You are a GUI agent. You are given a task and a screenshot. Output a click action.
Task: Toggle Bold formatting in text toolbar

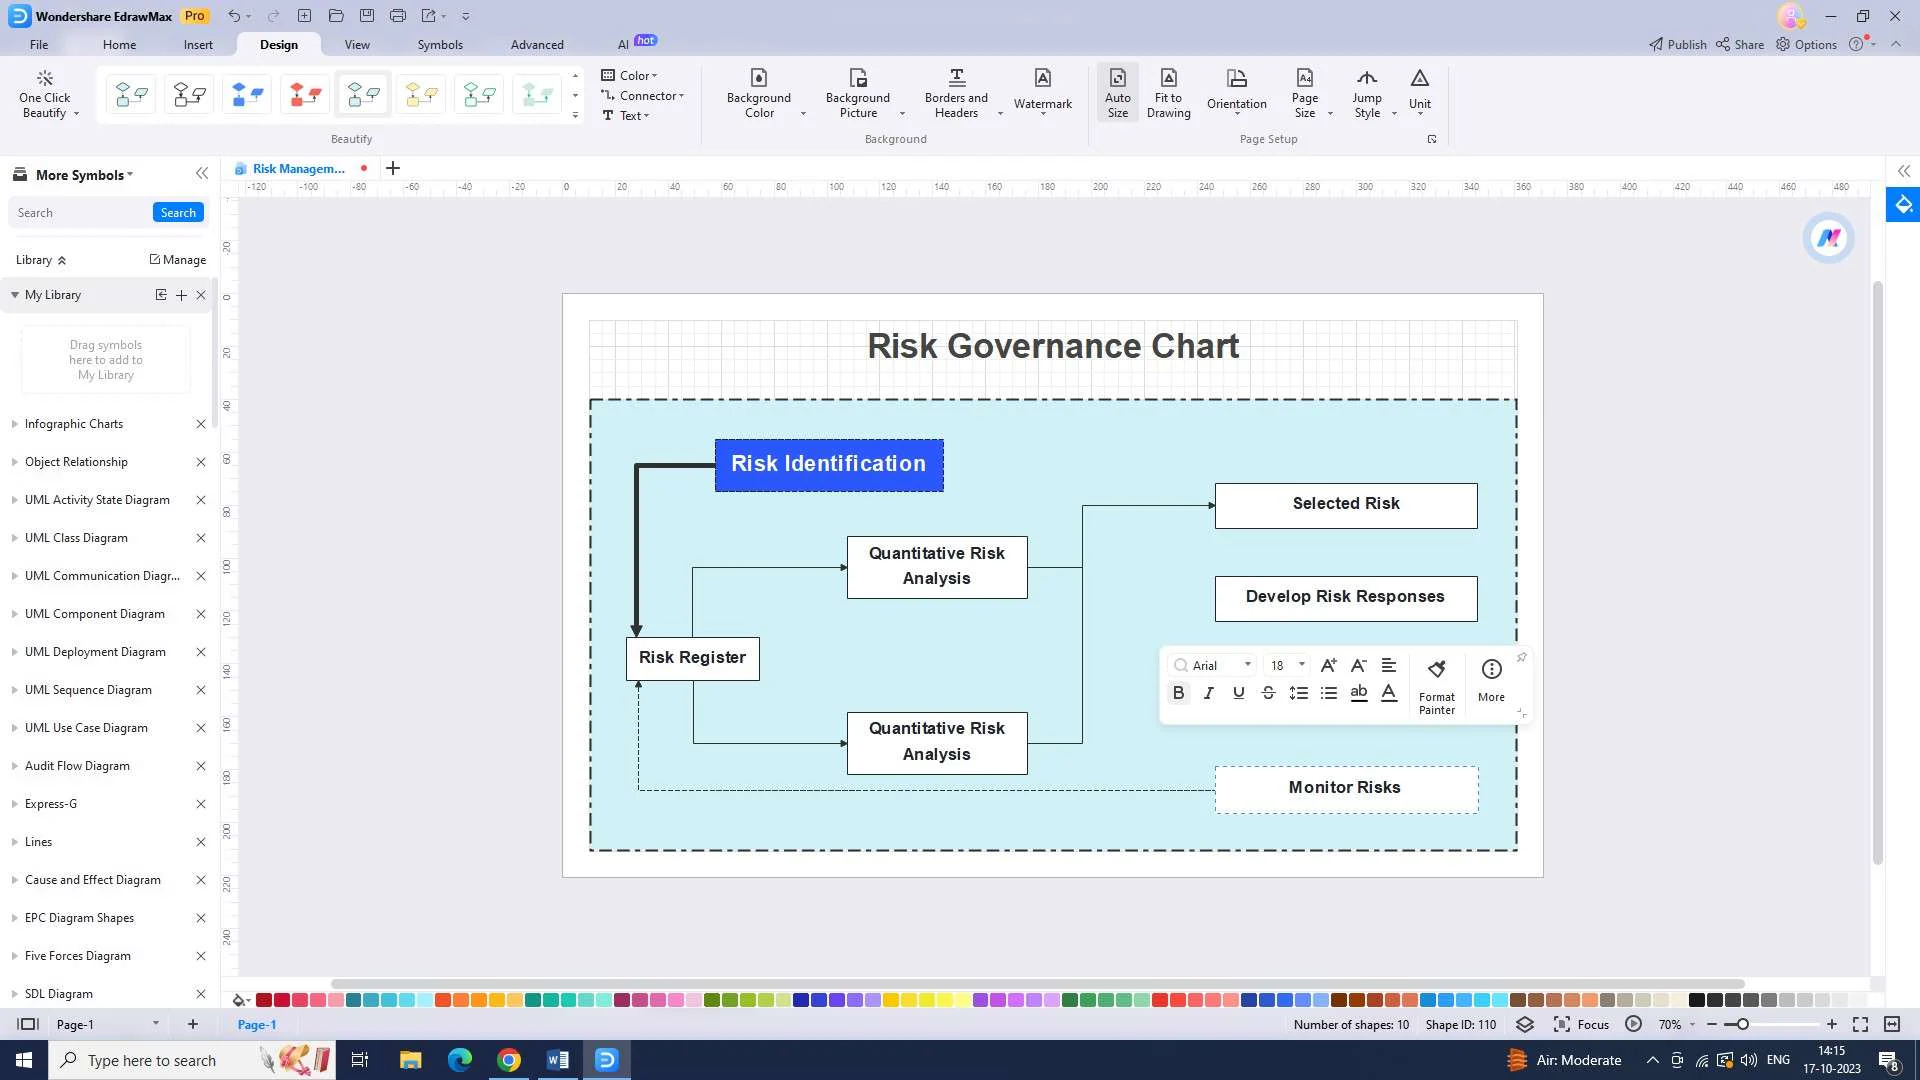point(1179,692)
